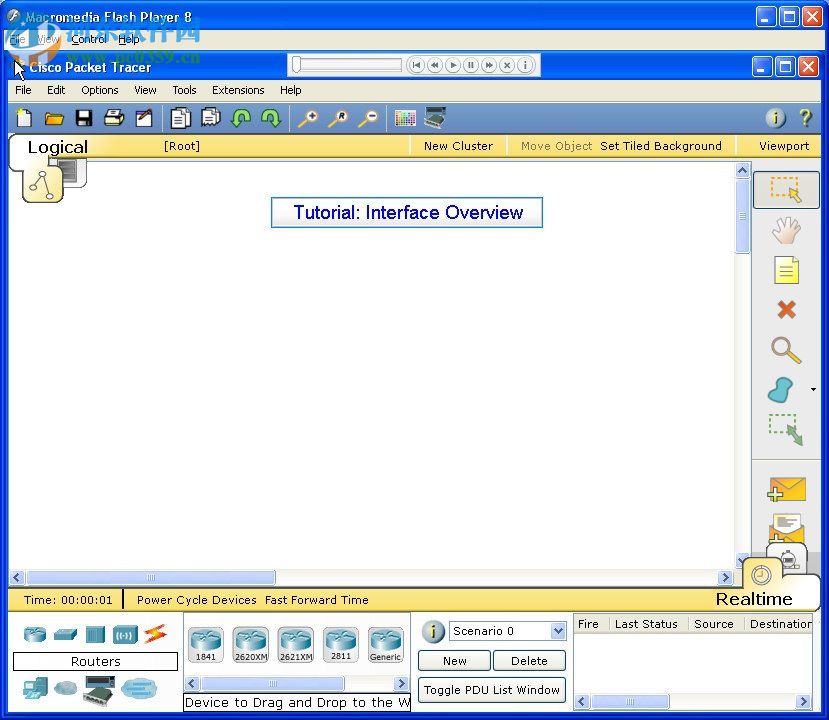Click the Undo green arrow icon
This screenshot has width=829, height=720.
pos(241,117)
